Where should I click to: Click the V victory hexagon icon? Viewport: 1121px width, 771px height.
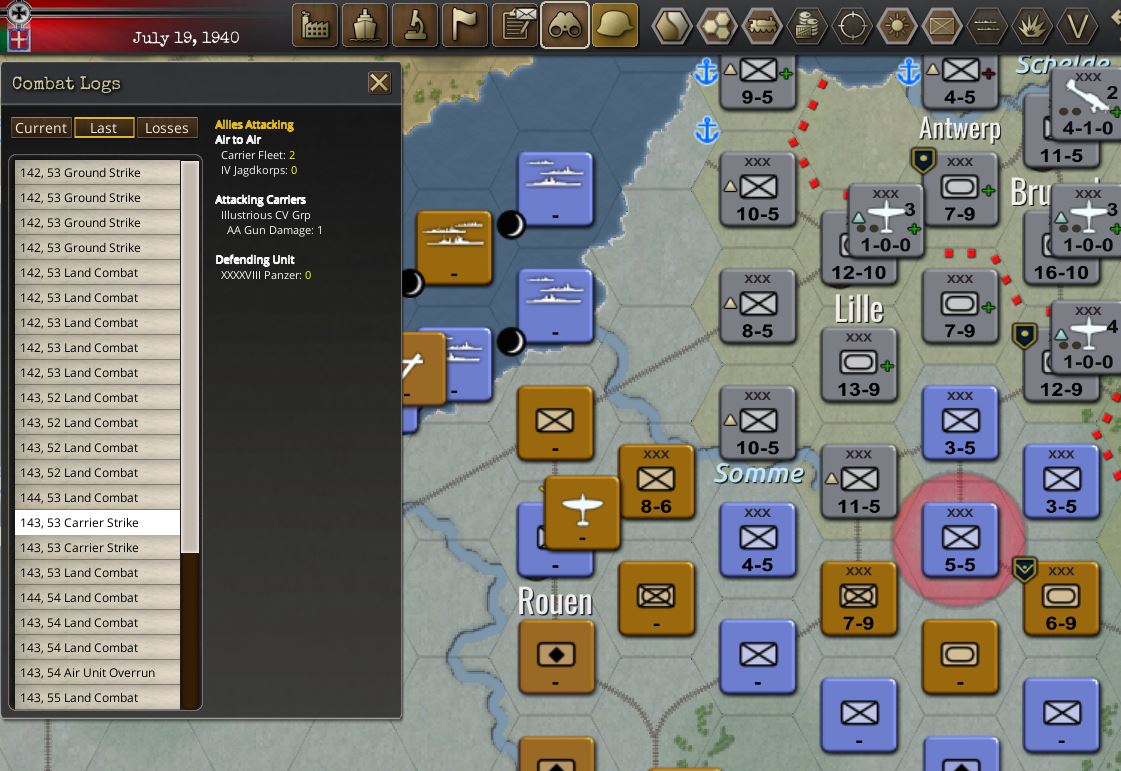[x=1077, y=26]
